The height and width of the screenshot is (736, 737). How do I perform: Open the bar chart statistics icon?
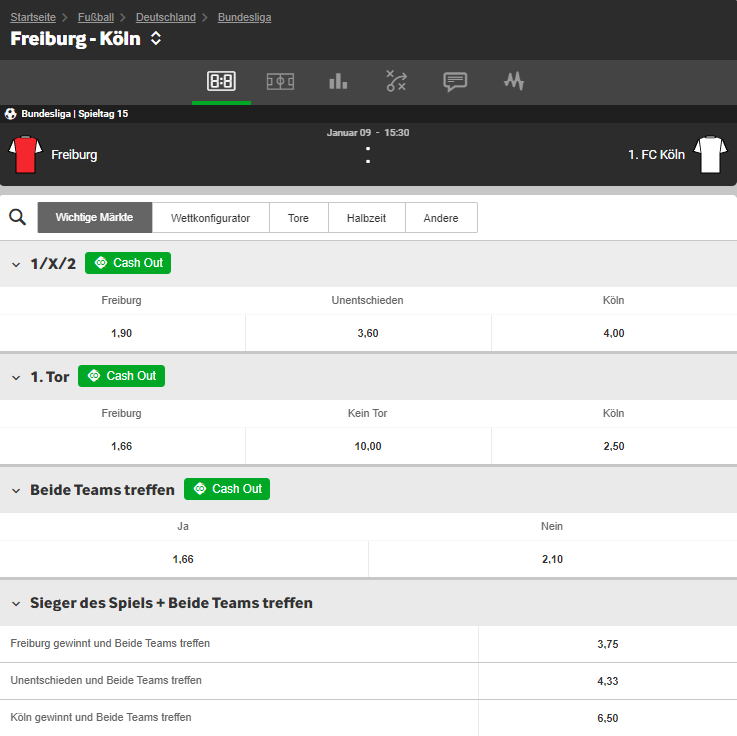[338, 81]
